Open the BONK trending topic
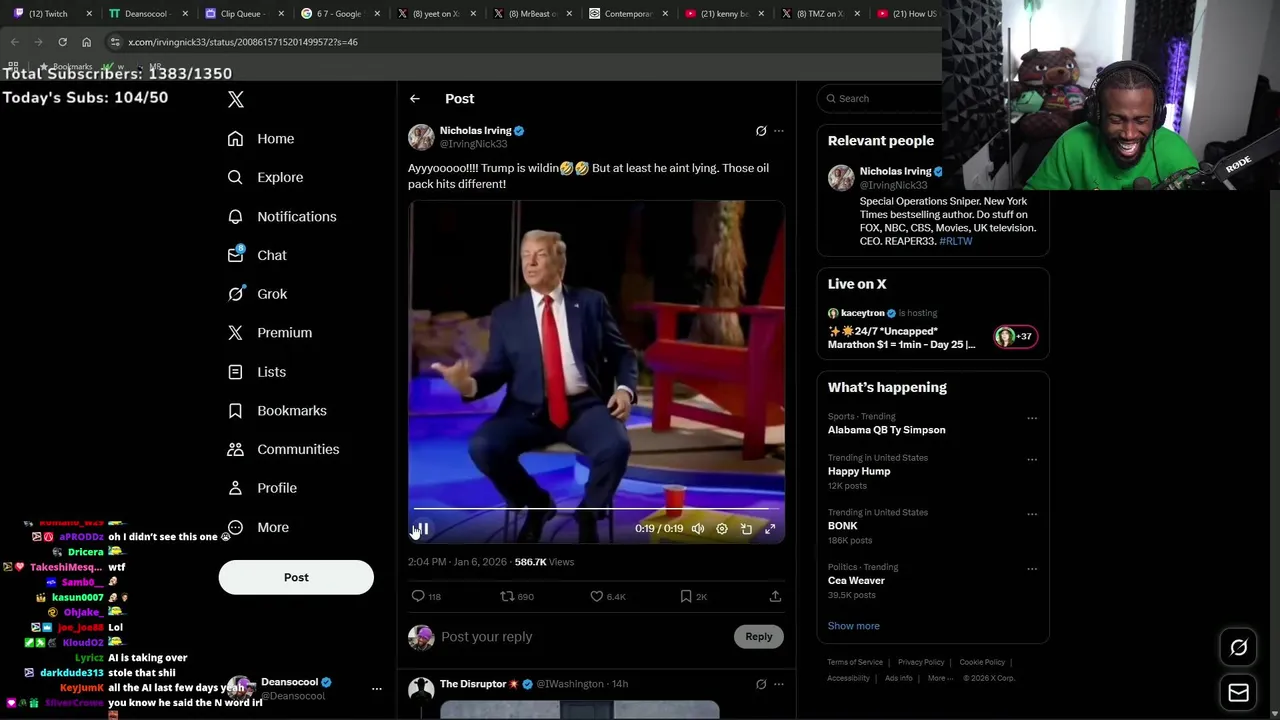 click(x=843, y=526)
